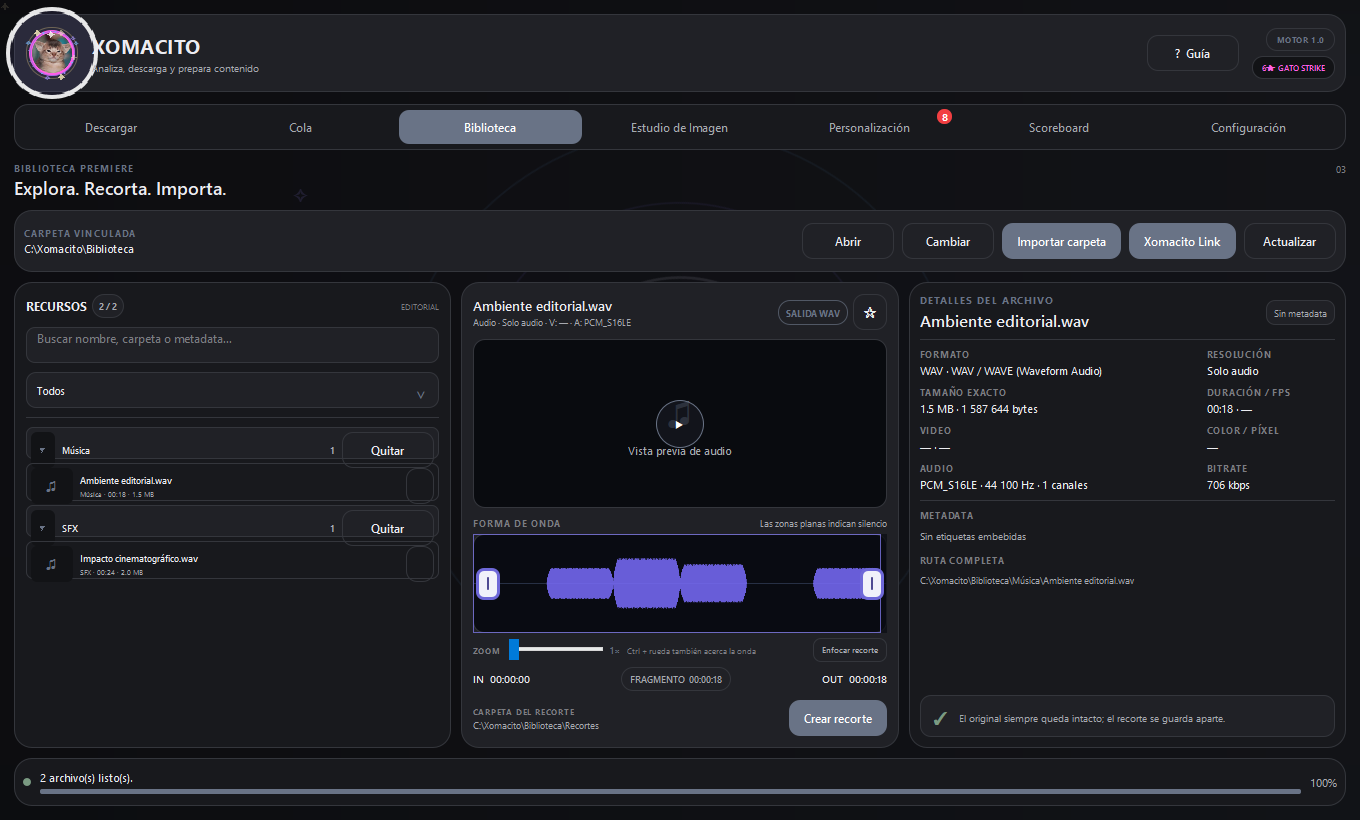
Task: Click the left trim handle on the waveform
Action: tap(488, 583)
